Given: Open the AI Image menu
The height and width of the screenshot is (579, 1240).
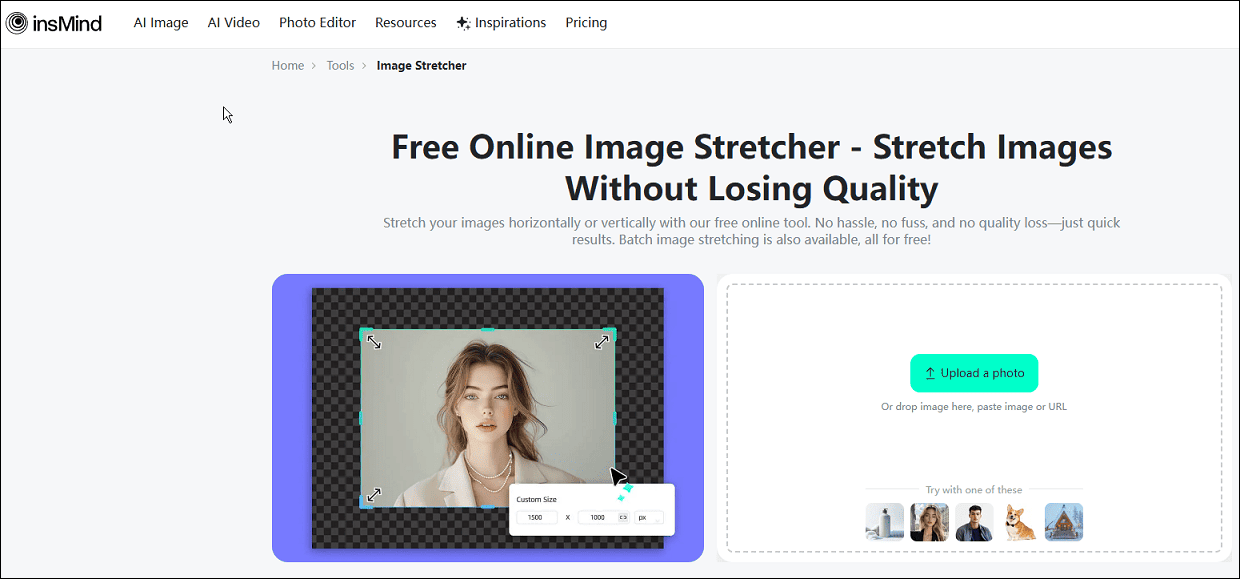Looking at the screenshot, I should coord(161,22).
